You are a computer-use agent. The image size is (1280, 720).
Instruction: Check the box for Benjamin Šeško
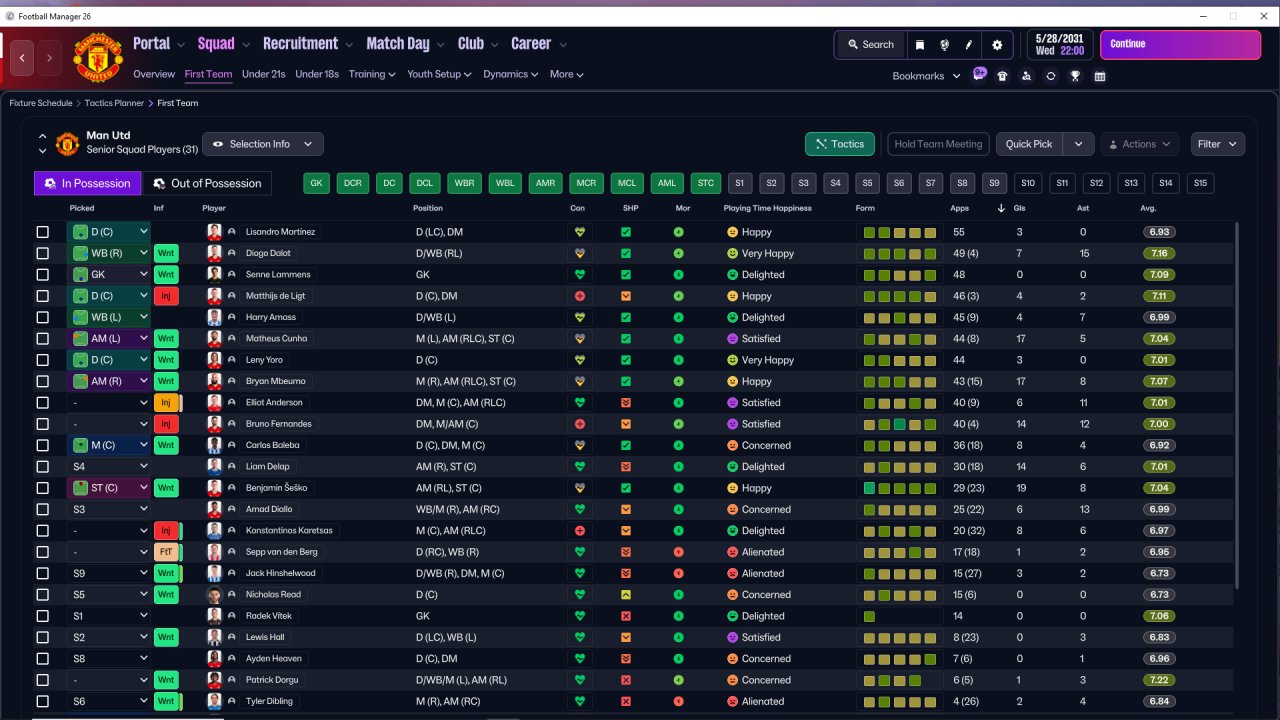click(42, 488)
